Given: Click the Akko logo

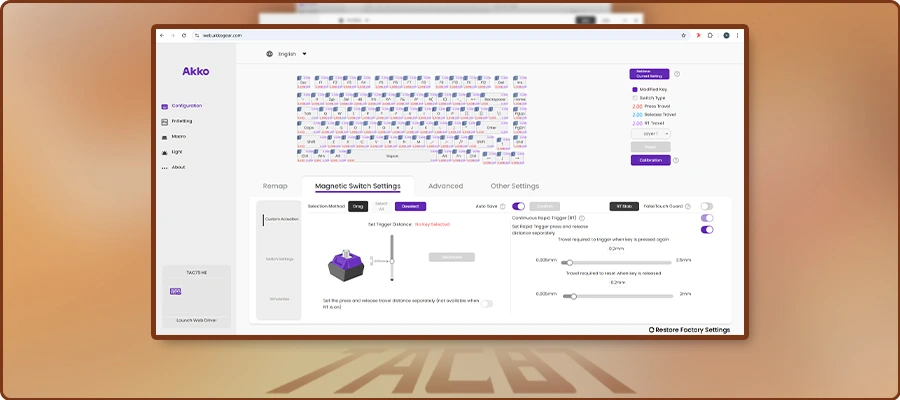Looking at the screenshot, I should (x=196, y=72).
